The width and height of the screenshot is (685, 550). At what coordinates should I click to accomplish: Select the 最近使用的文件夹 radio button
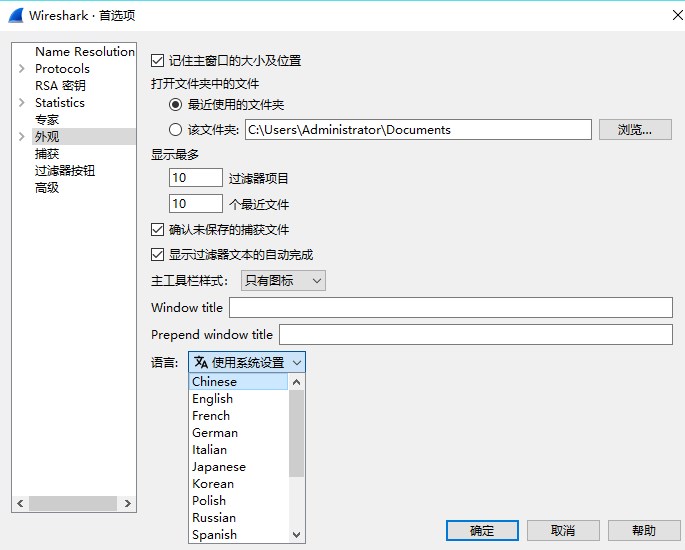click(175, 104)
